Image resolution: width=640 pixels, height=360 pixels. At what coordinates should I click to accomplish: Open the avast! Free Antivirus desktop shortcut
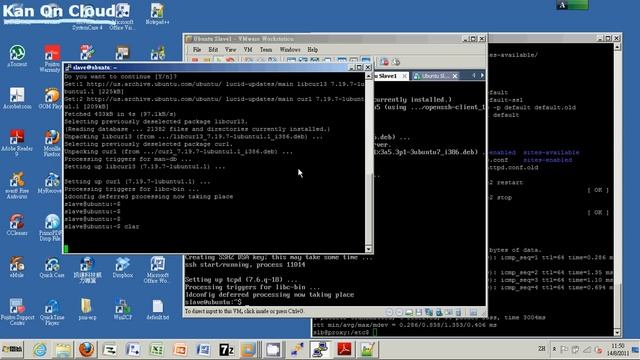[17, 185]
